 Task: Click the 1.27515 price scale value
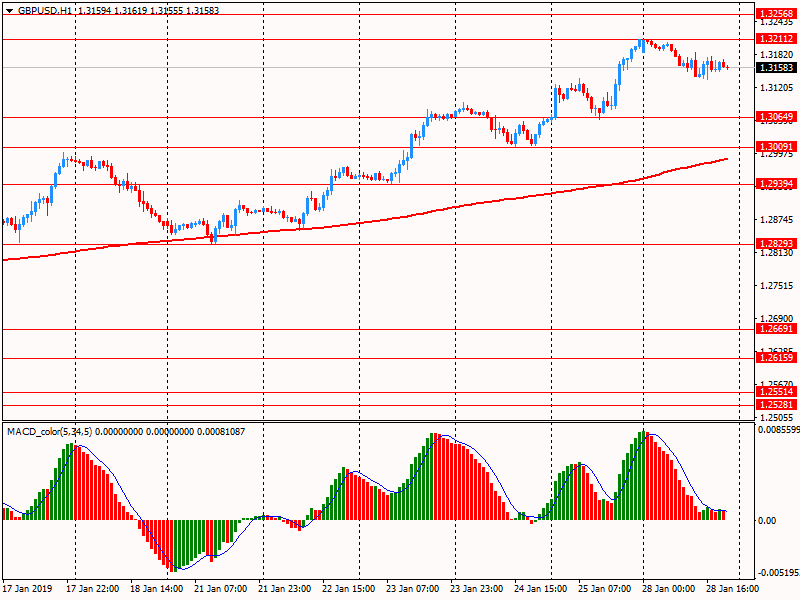coord(777,286)
